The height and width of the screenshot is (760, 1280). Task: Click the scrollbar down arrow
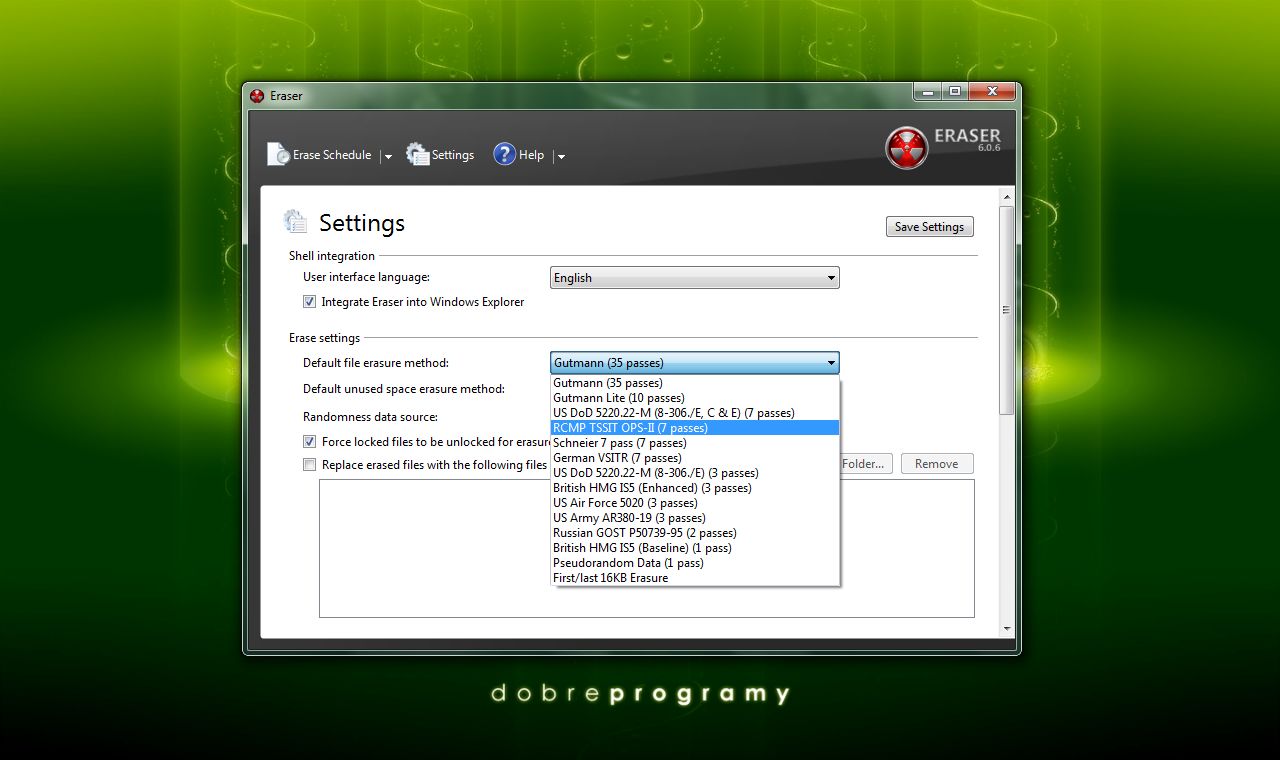[1007, 629]
